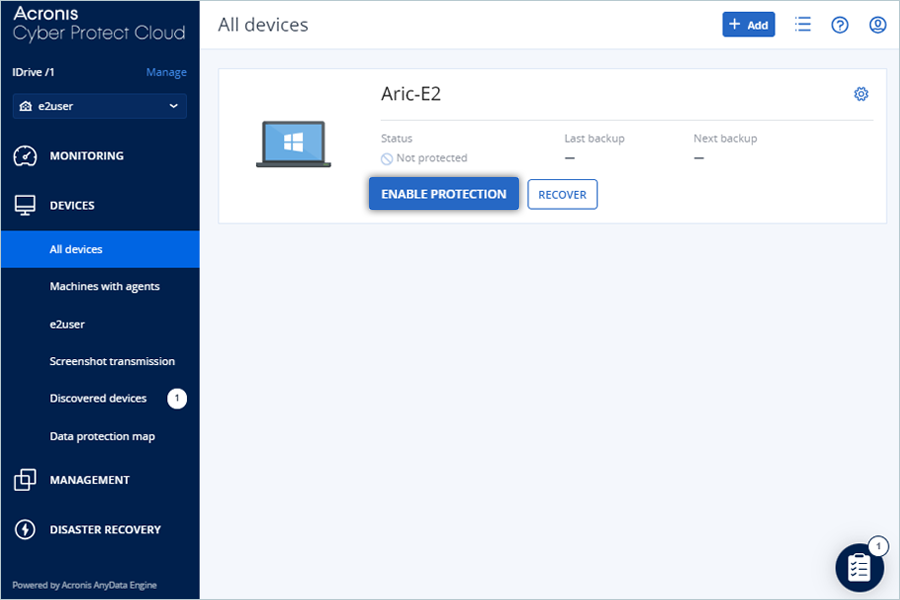Select All devices menu item
Viewport: 900px width, 600px height.
click(x=100, y=249)
